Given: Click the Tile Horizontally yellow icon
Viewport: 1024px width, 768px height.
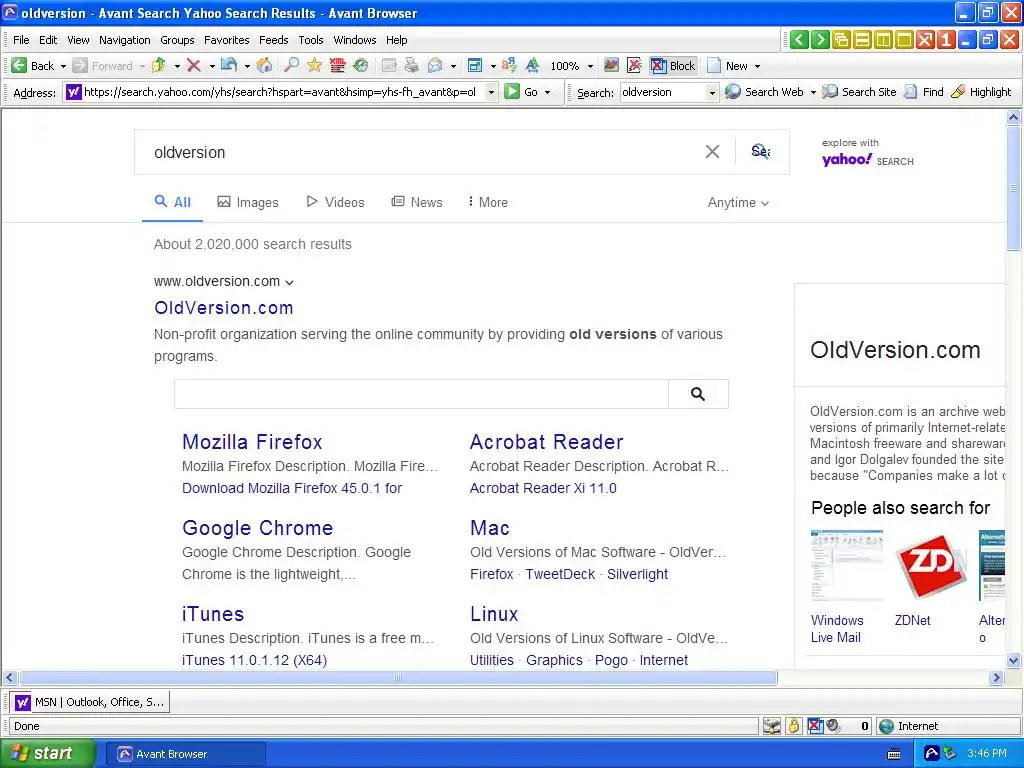Looking at the screenshot, I should (862, 40).
